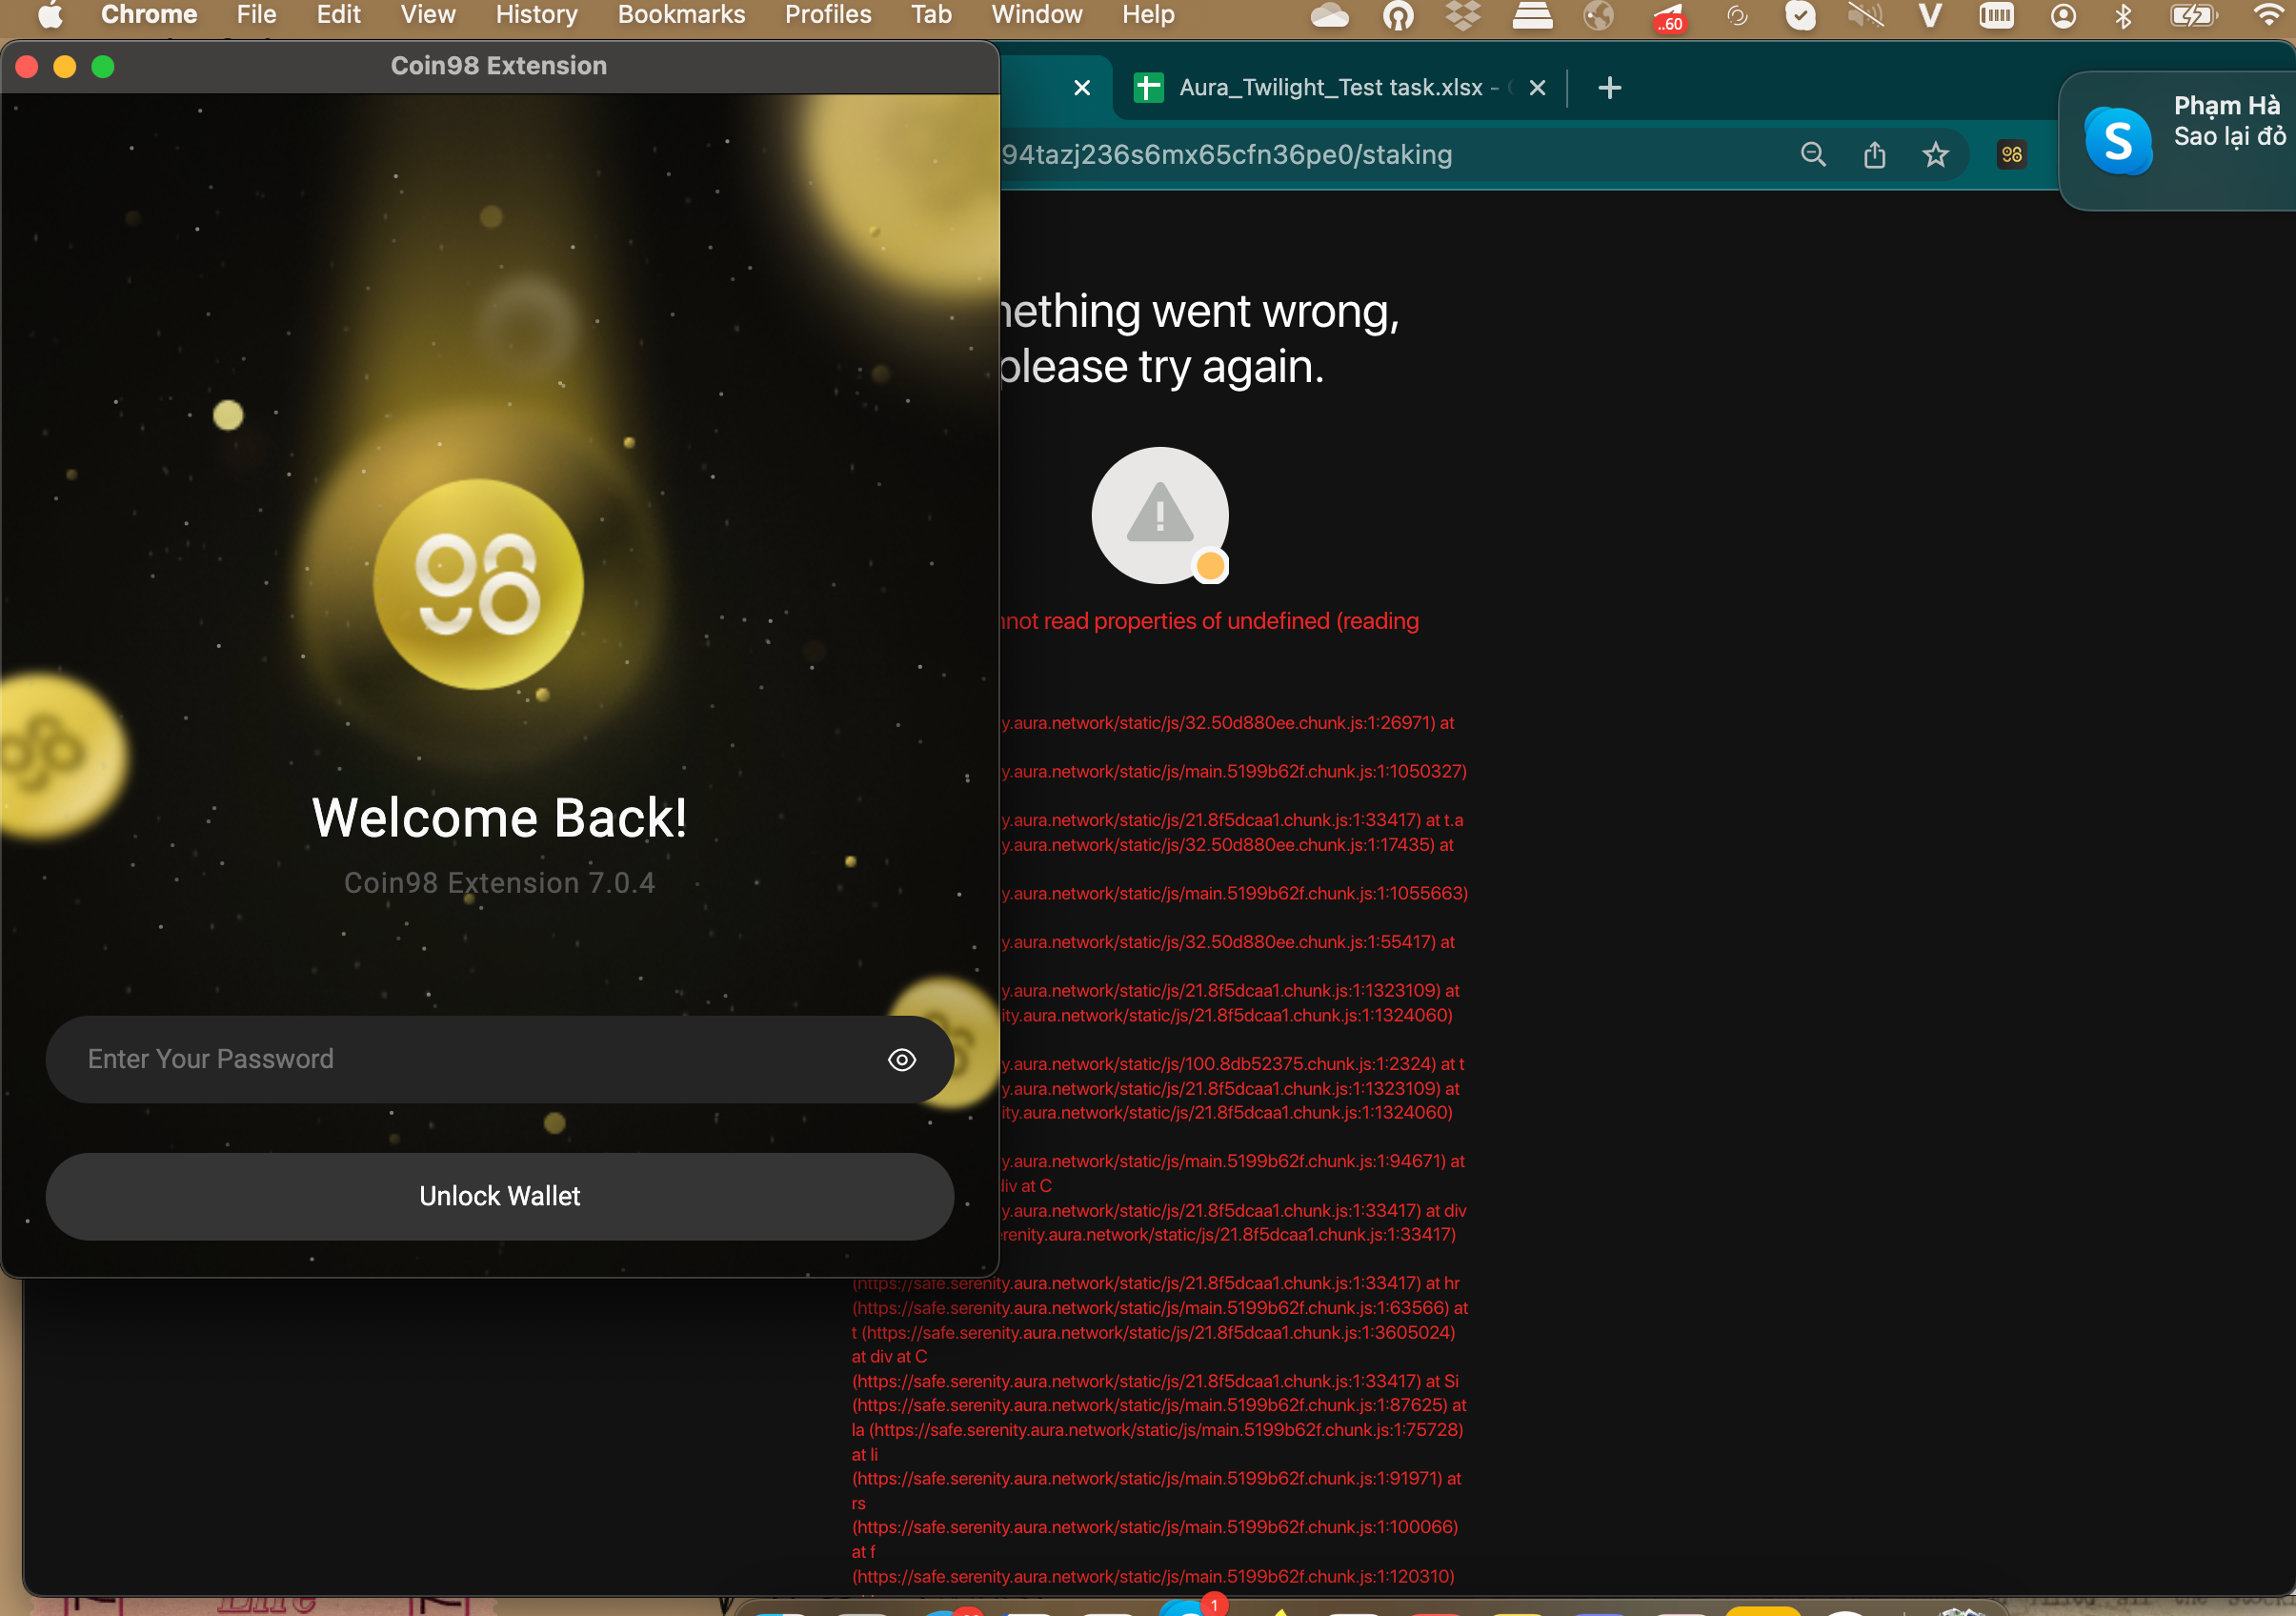
Task: Select the zoom magnifier icon near address bar
Action: point(1813,154)
